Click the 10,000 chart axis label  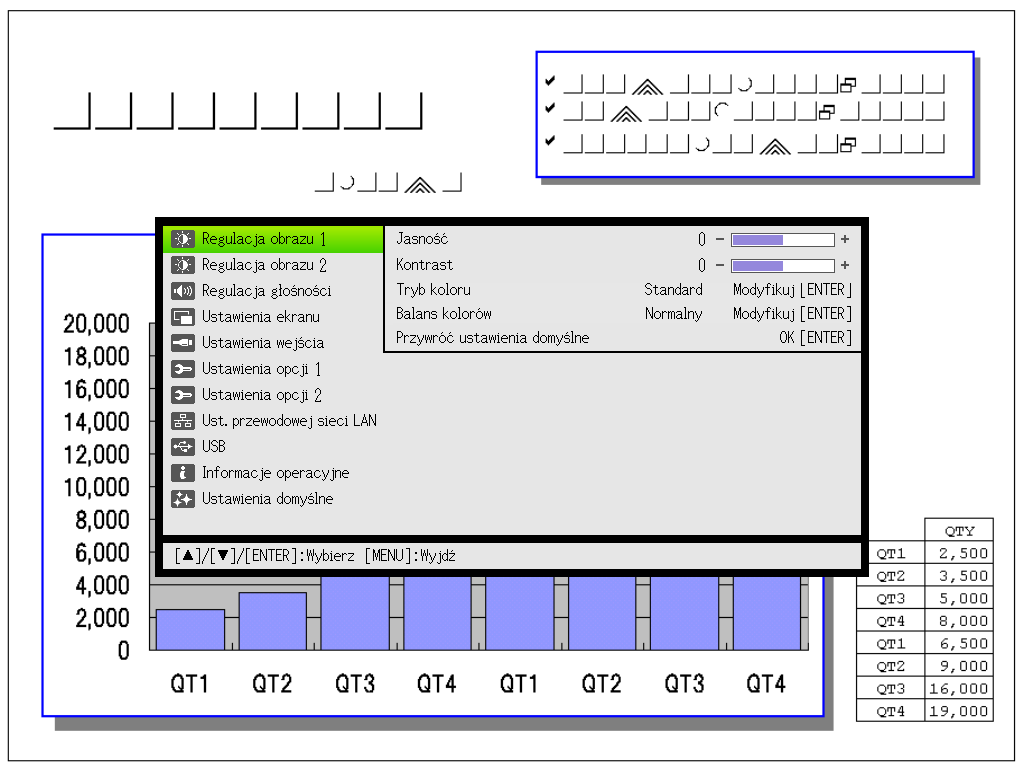[96, 487]
